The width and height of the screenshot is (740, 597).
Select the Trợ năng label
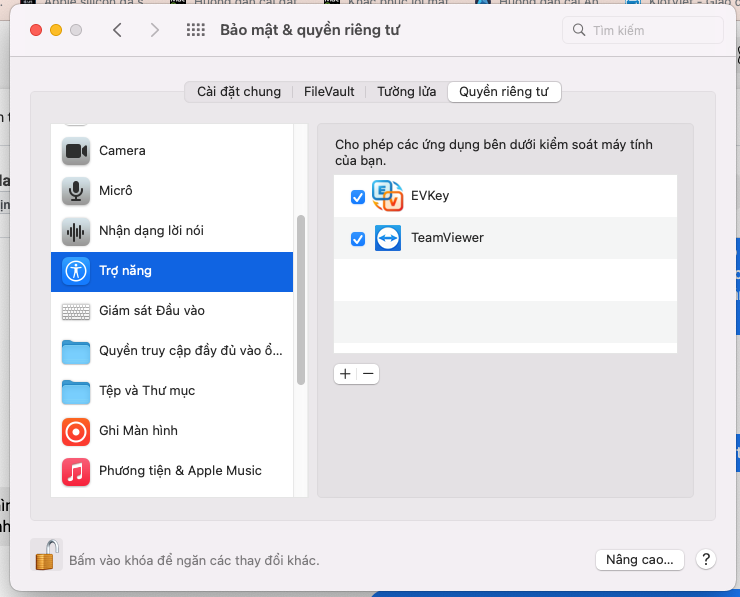[x=126, y=271]
